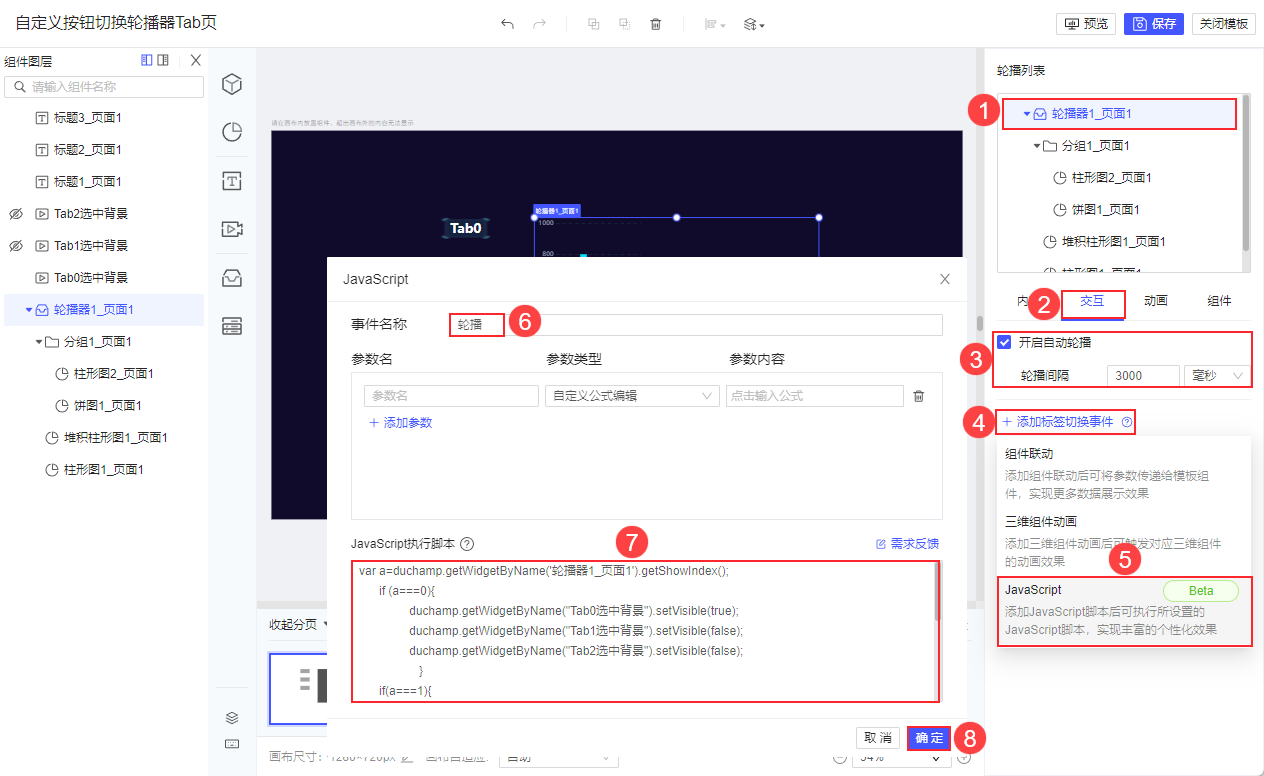The image size is (1264, 776).
Task: Open the video media component icon
Action: click(232, 229)
